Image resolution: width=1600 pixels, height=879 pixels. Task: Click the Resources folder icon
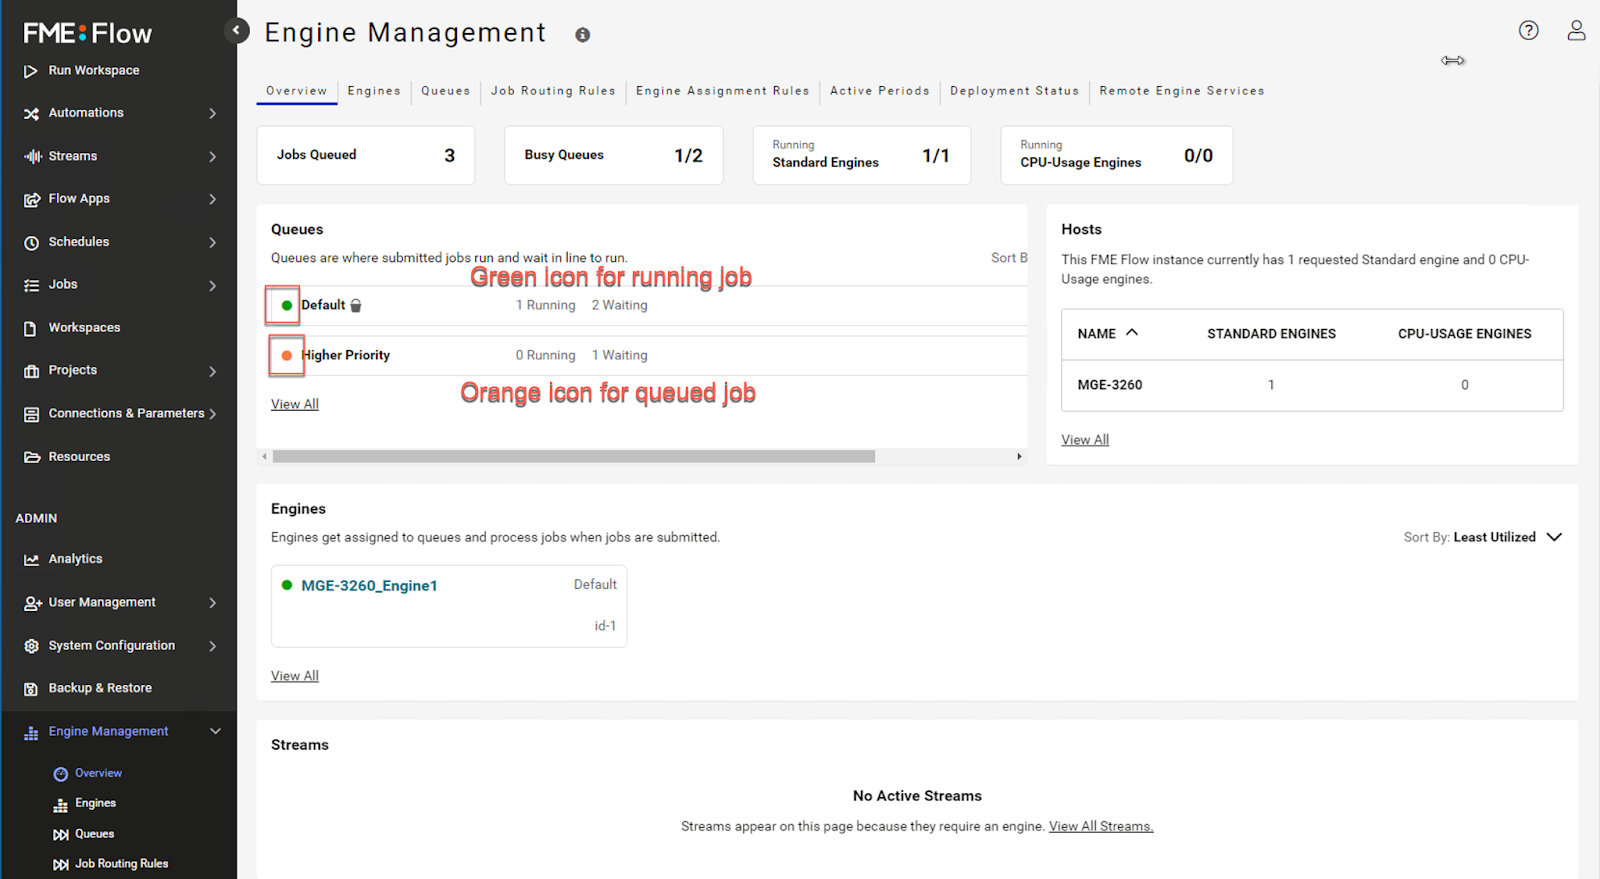pos(31,457)
